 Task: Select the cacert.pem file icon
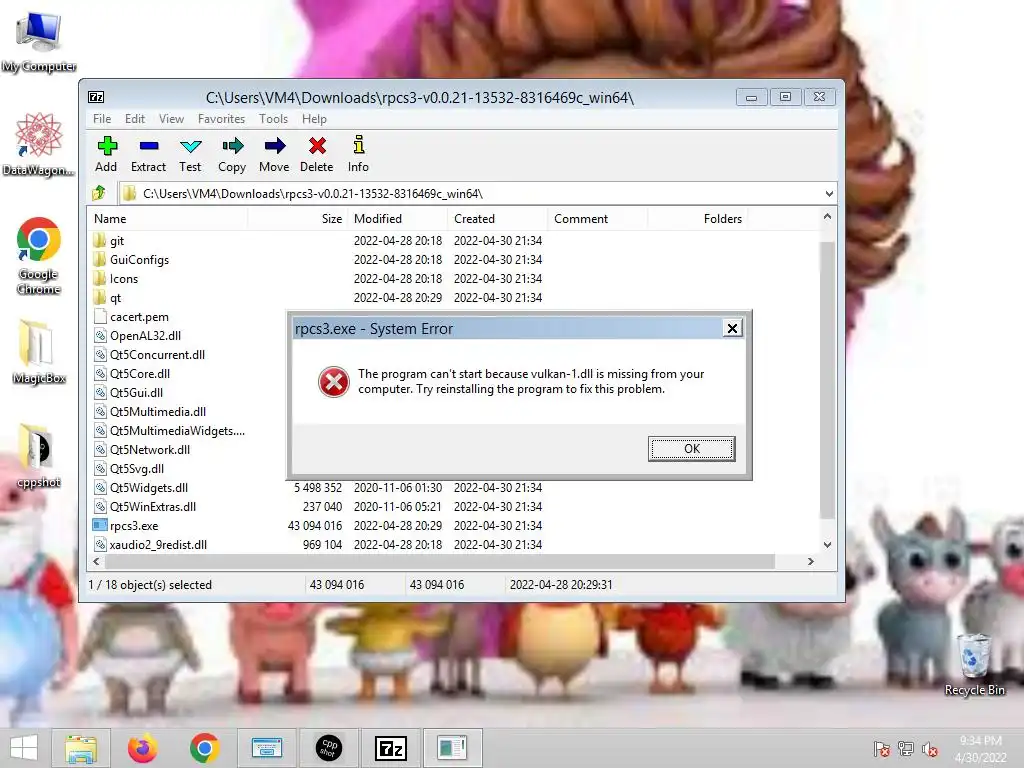pyautogui.click(x=100, y=317)
